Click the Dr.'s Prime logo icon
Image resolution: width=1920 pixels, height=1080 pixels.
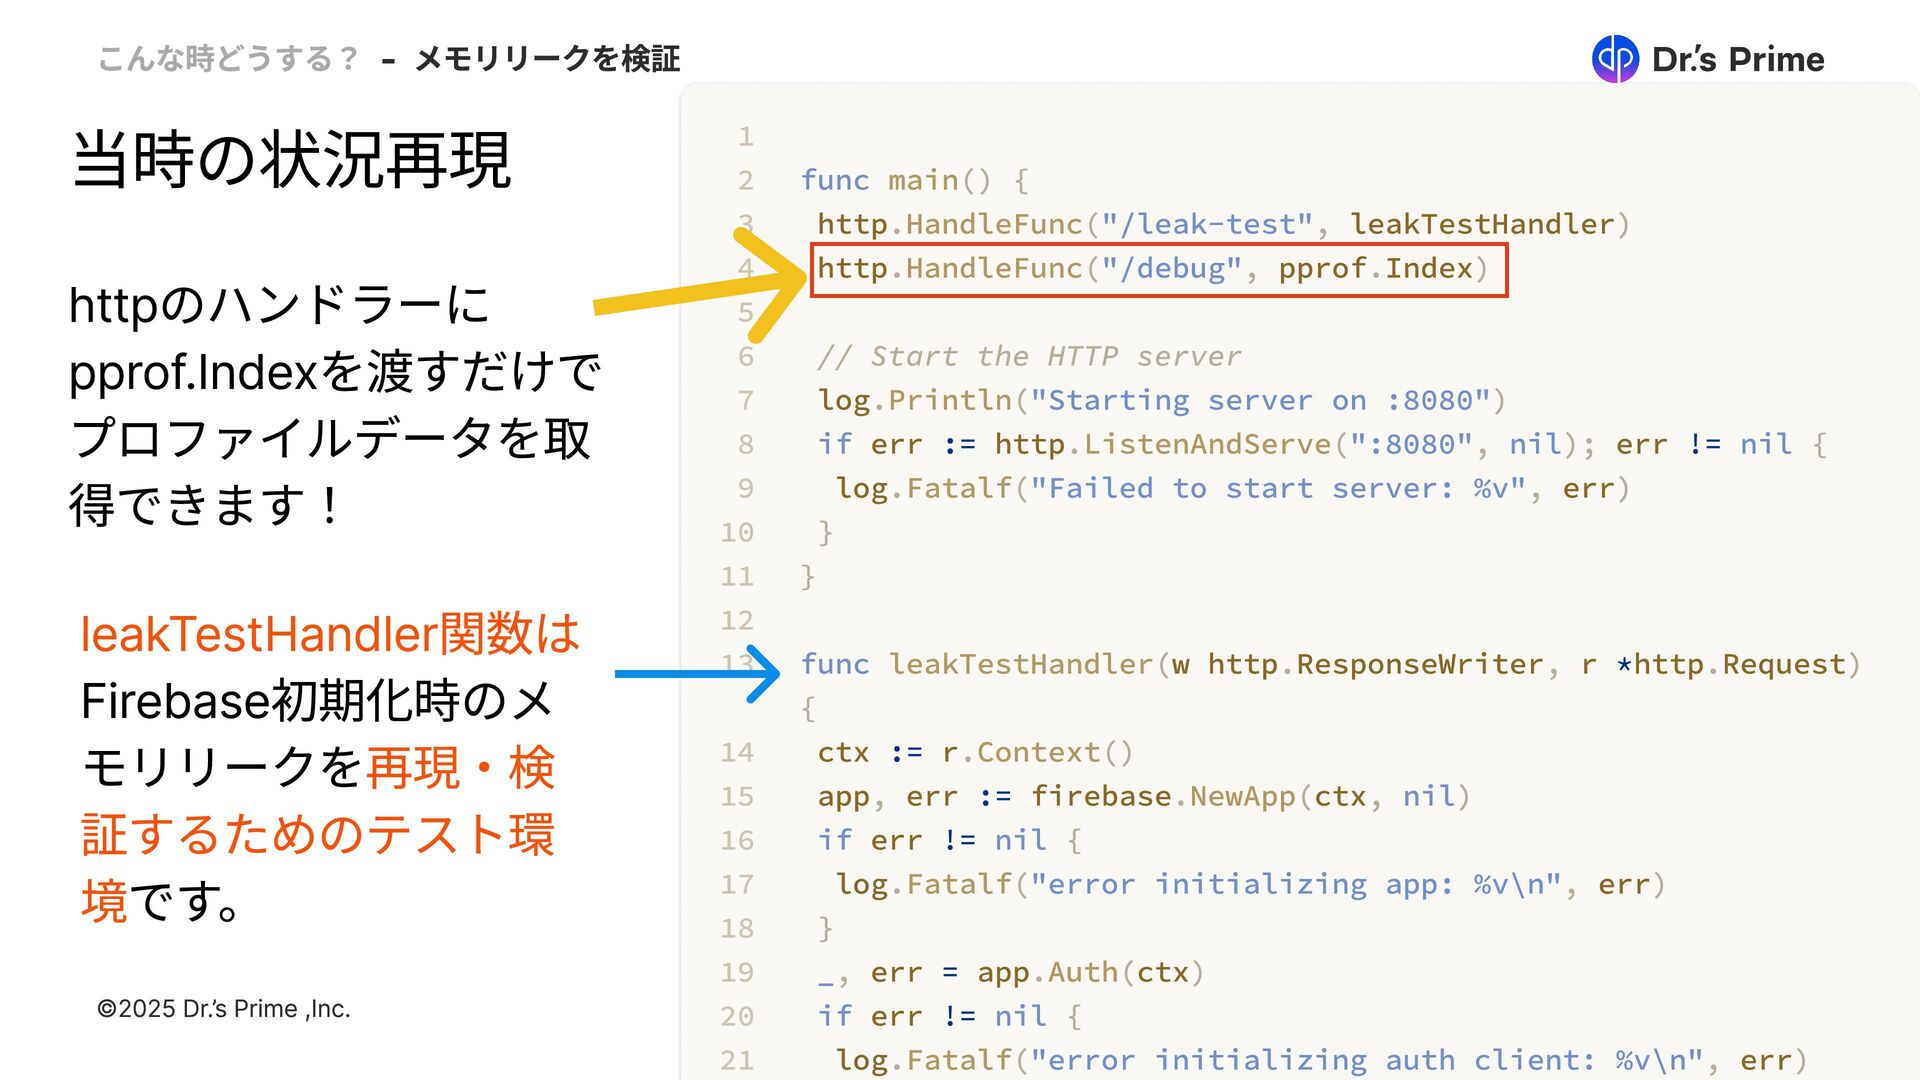(x=1614, y=59)
